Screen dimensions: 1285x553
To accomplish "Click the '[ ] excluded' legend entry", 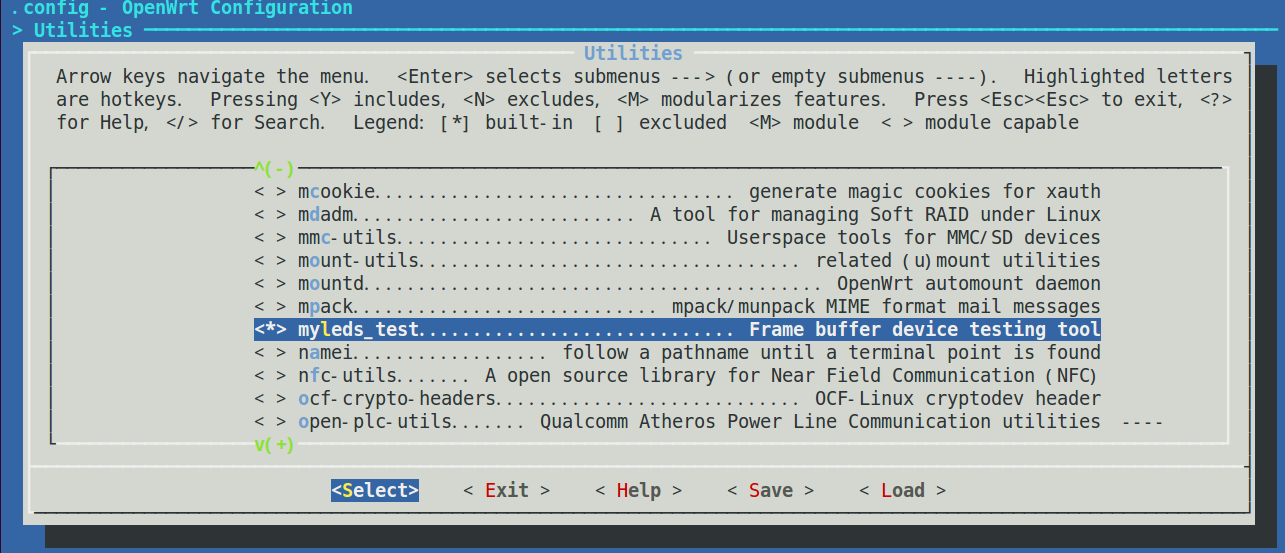I will pos(661,122).
